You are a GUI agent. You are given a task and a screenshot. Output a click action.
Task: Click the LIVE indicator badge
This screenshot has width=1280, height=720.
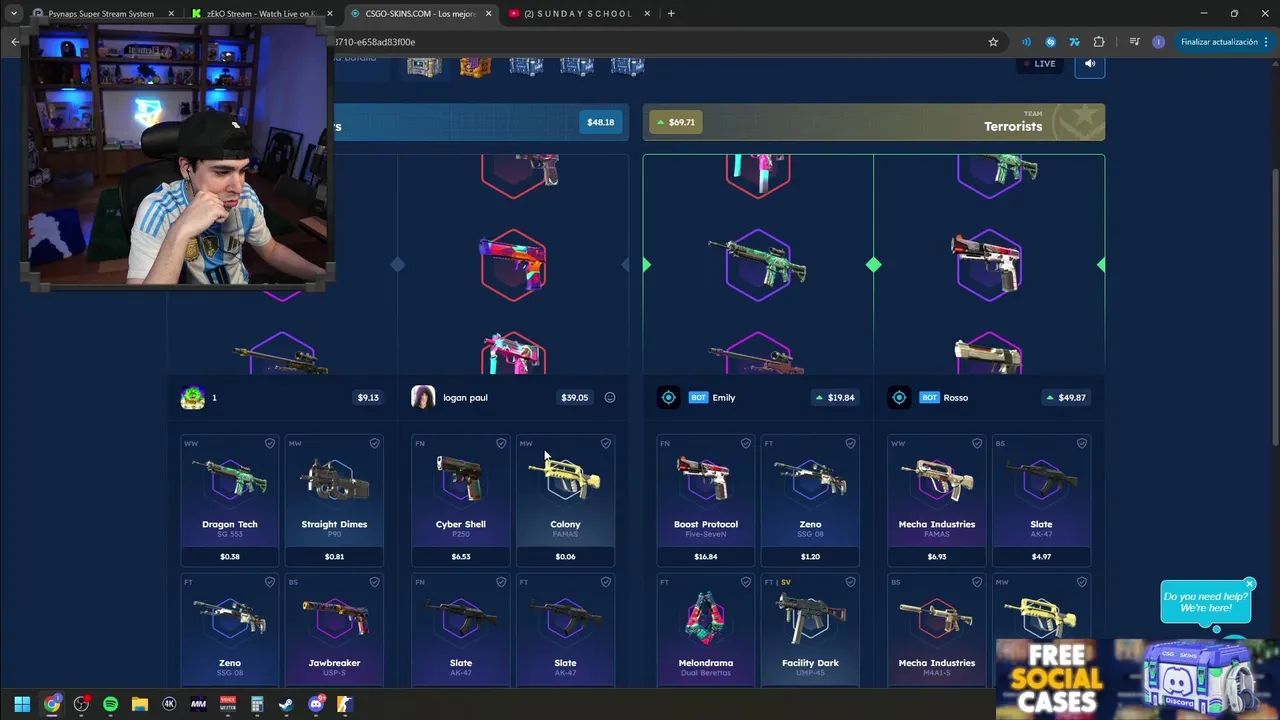pos(1039,63)
